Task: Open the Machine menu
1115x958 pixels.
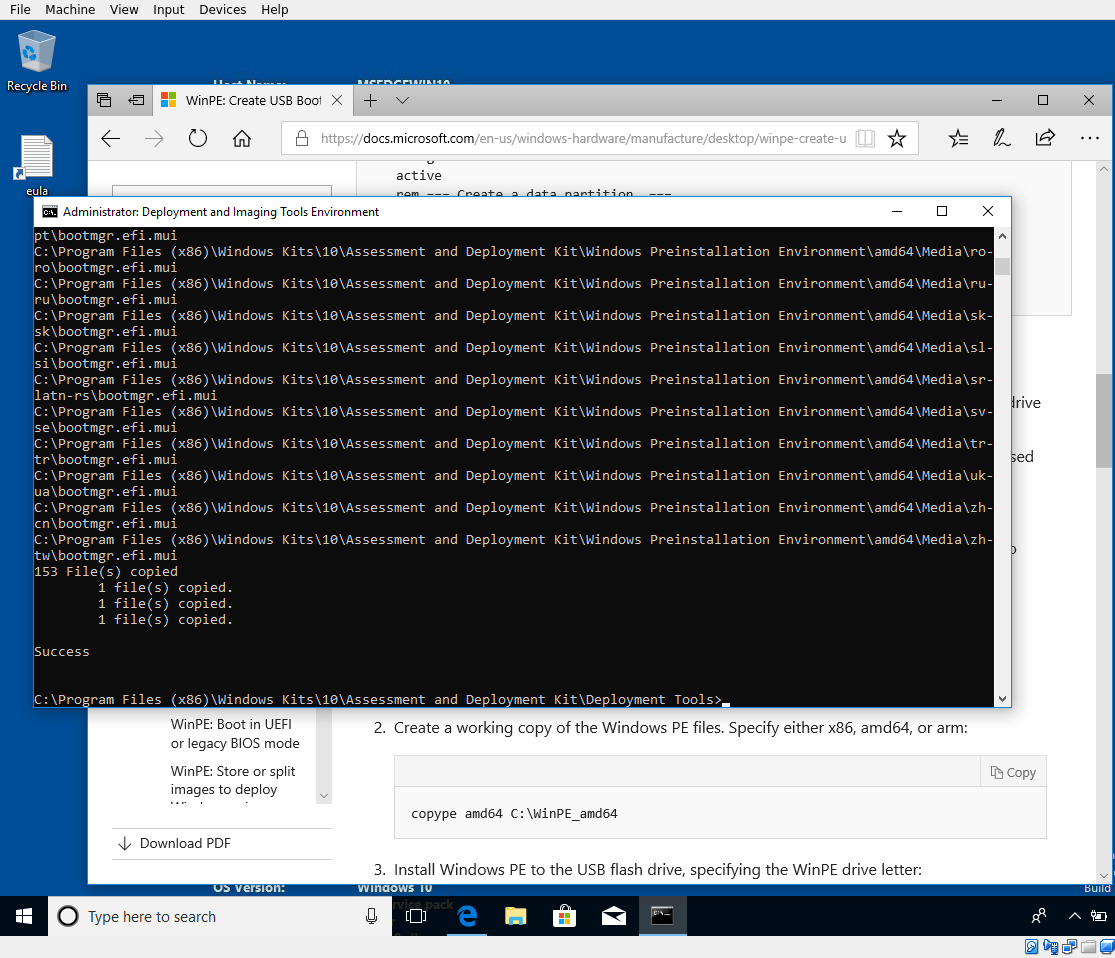Action: [x=70, y=9]
